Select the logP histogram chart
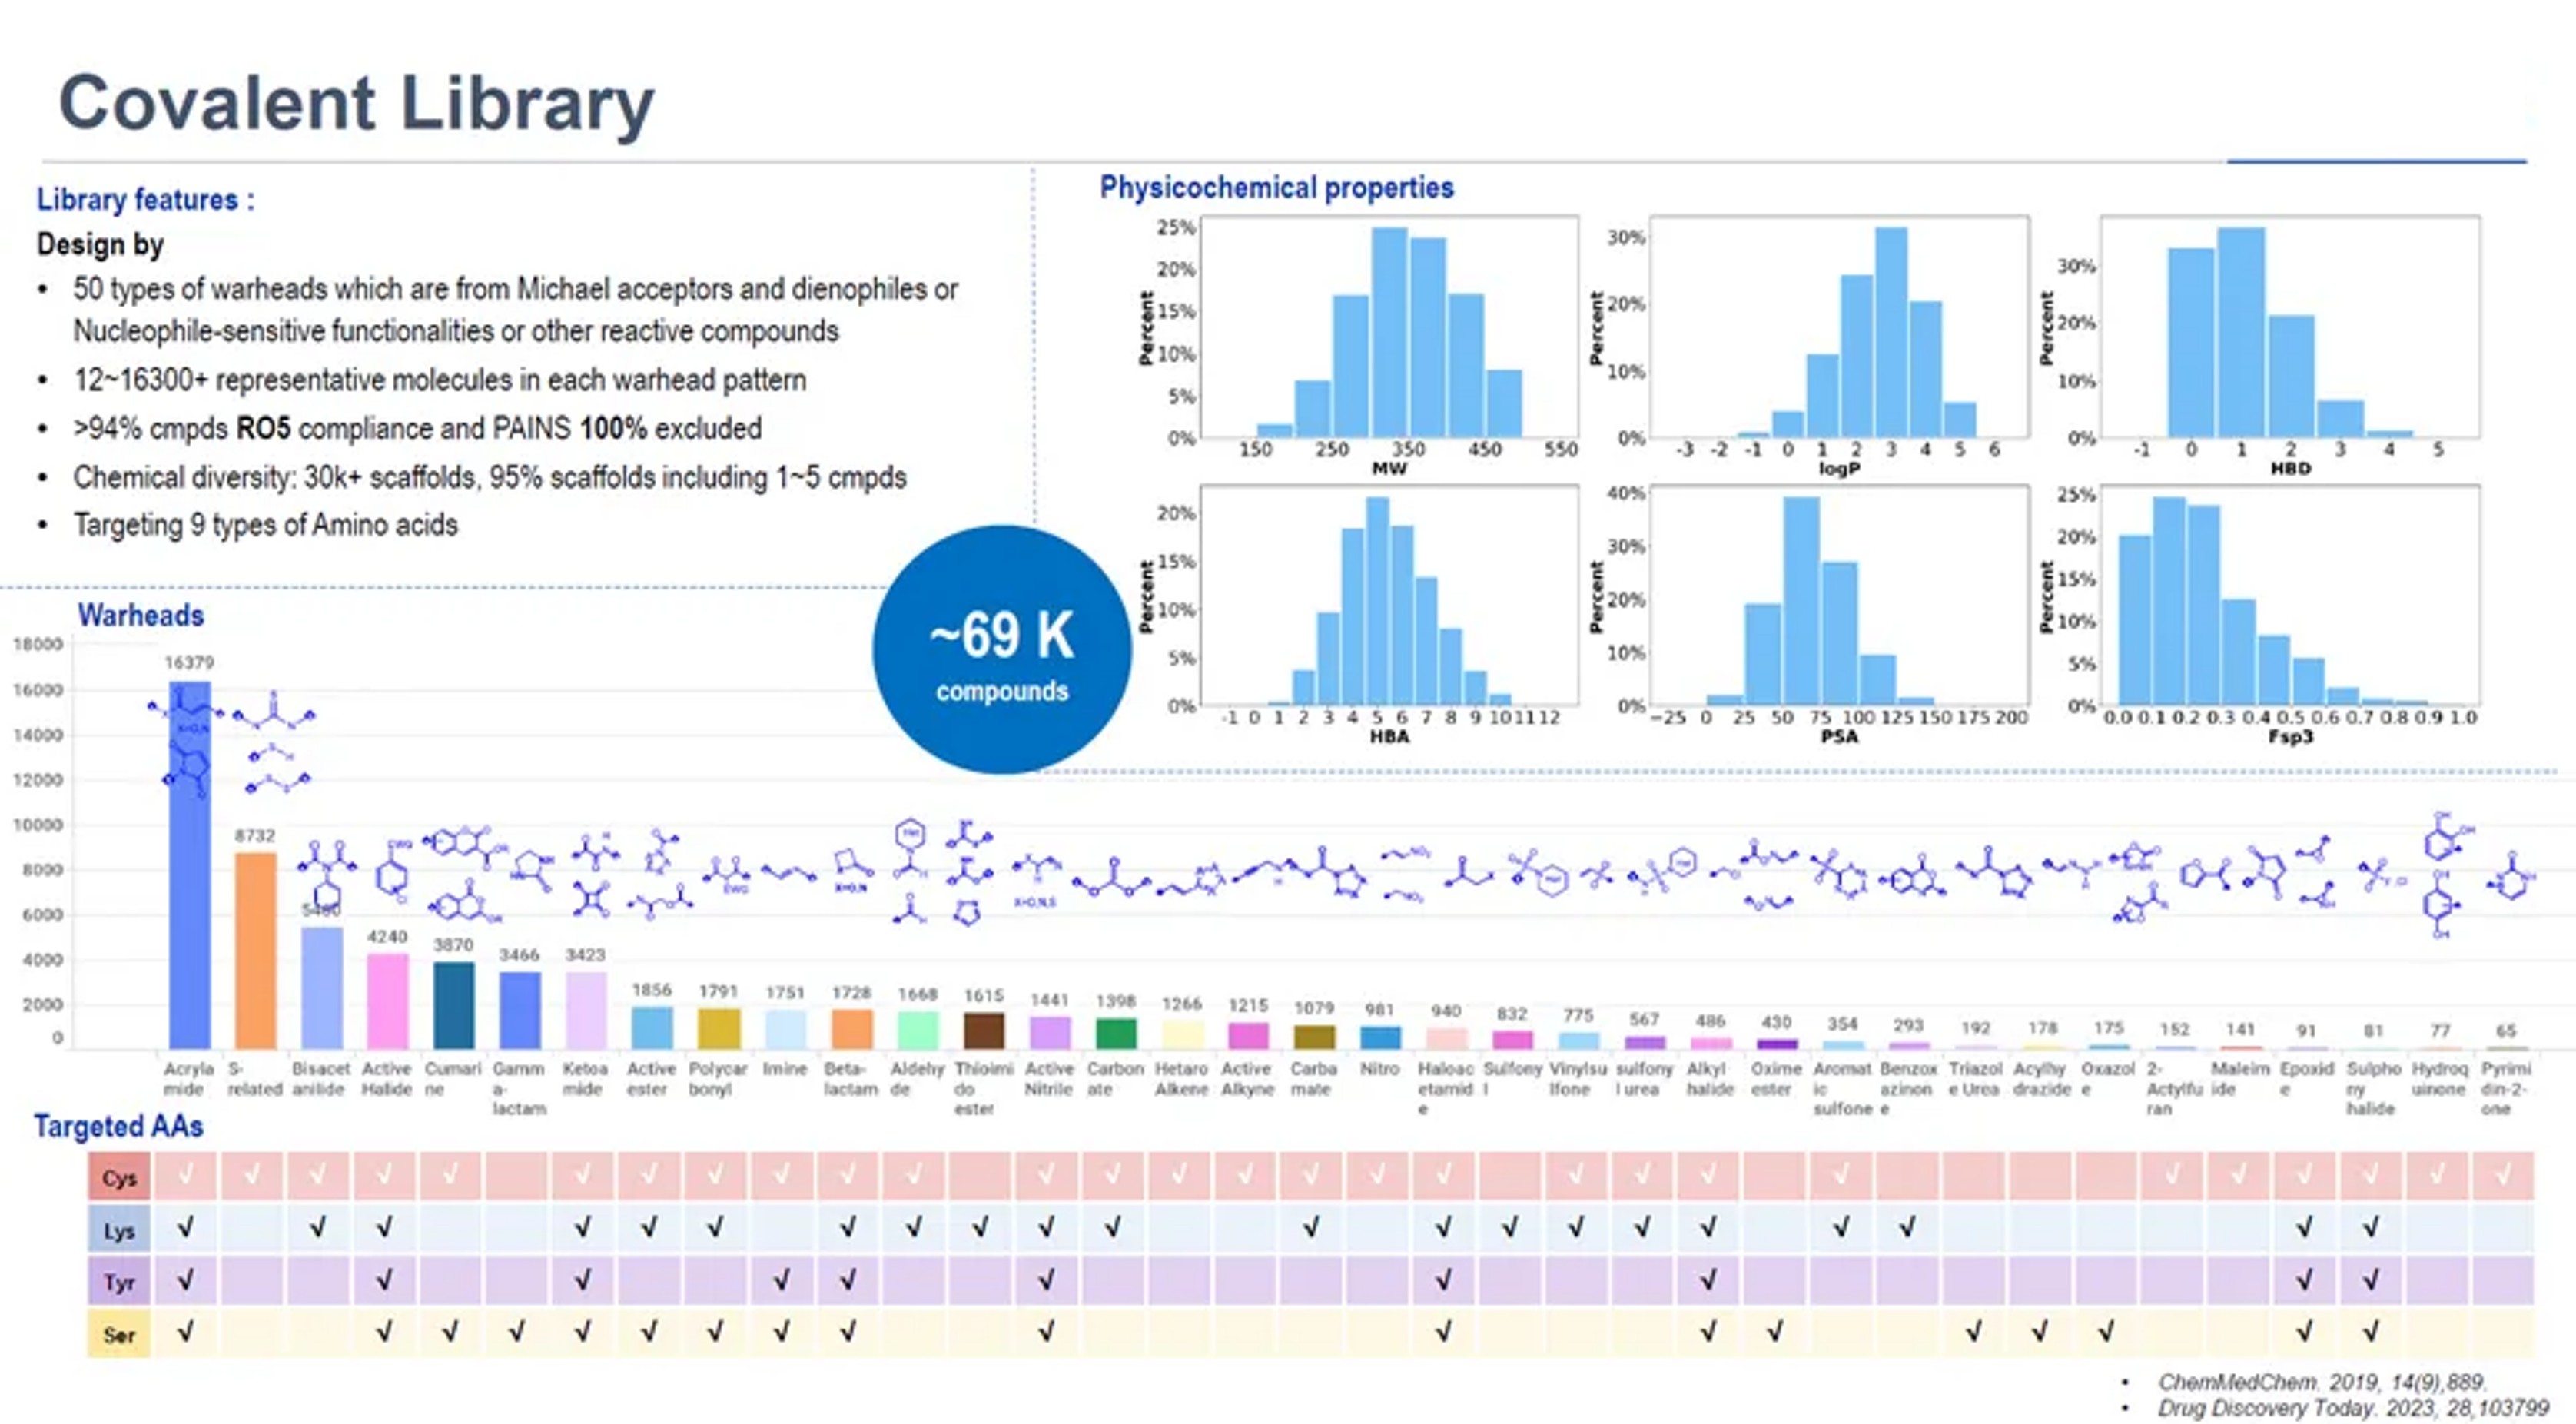 1839,328
